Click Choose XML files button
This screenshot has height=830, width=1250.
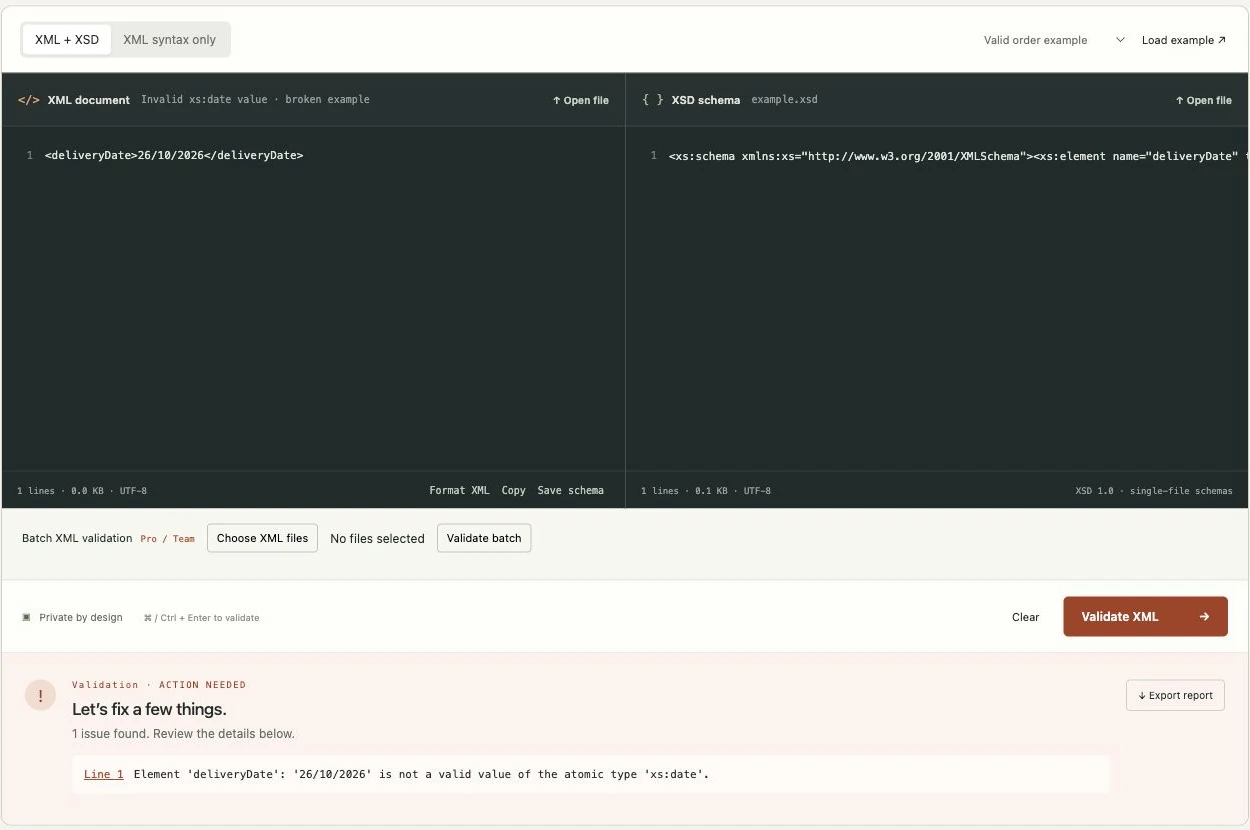point(263,538)
